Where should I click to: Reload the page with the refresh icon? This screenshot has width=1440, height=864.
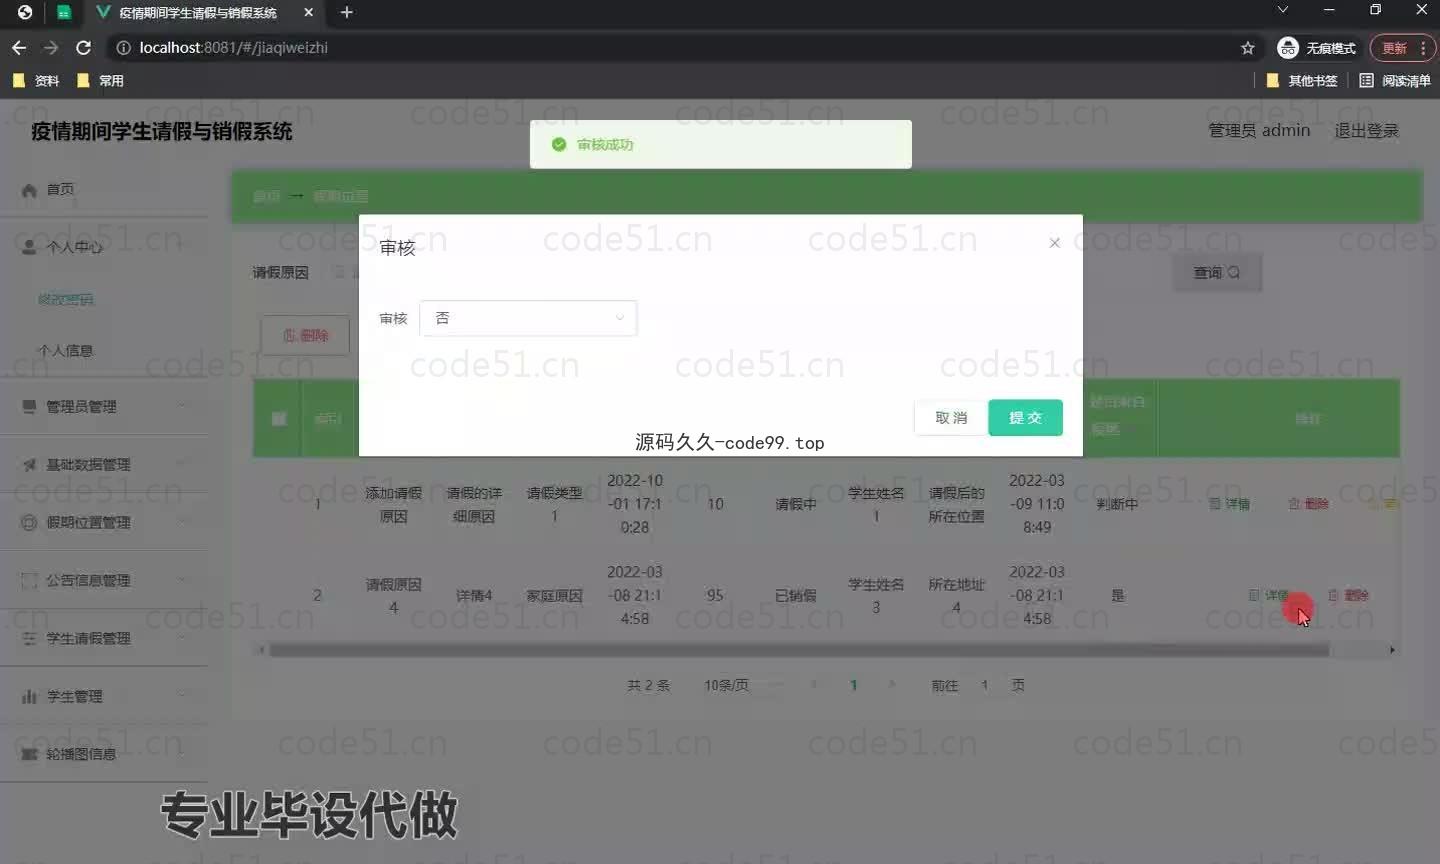pos(84,47)
